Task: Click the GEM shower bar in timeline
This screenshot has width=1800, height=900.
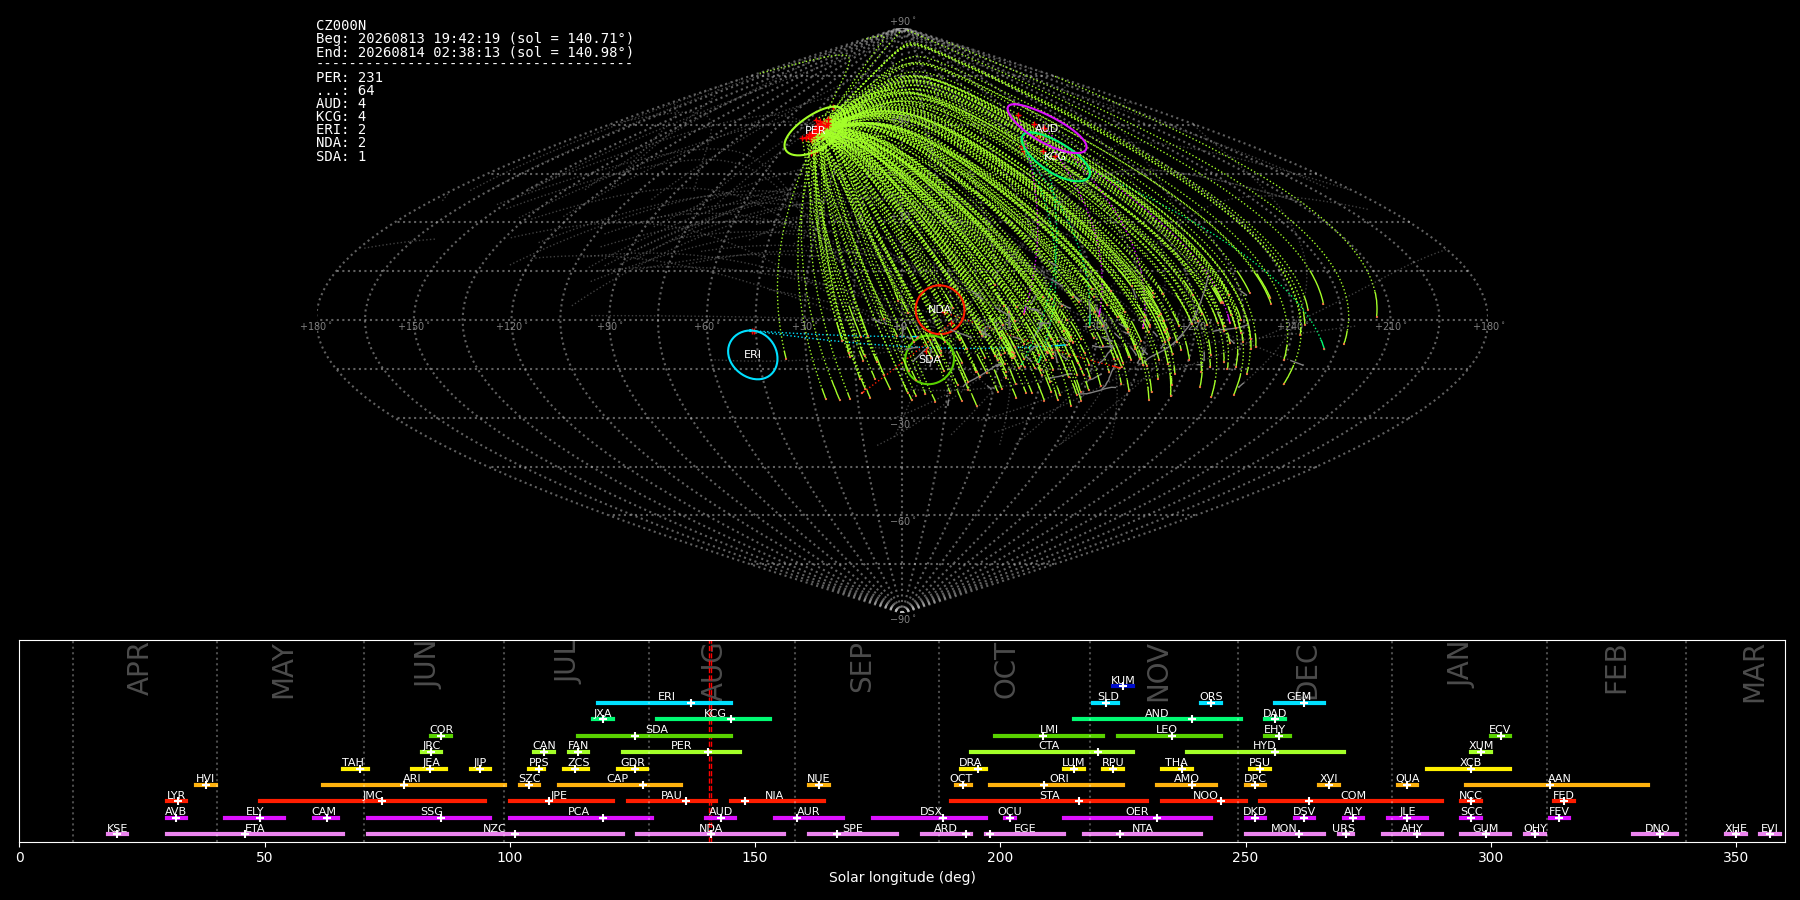Action: pyautogui.click(x=1299, y=703)
